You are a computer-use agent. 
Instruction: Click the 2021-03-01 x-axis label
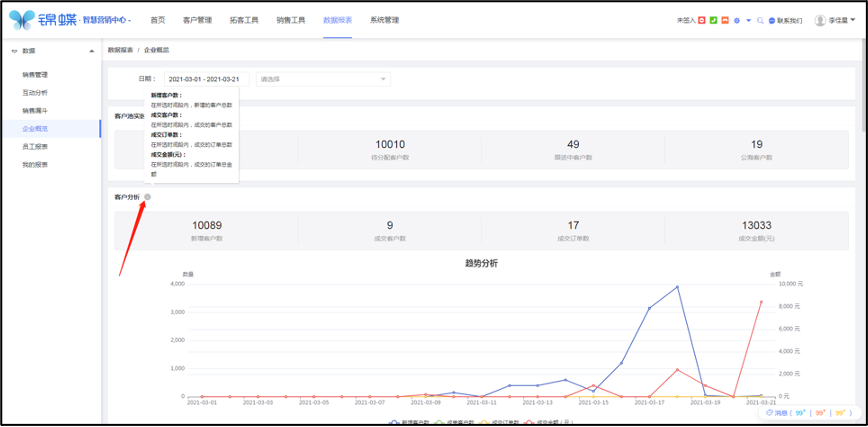[202, 403]
